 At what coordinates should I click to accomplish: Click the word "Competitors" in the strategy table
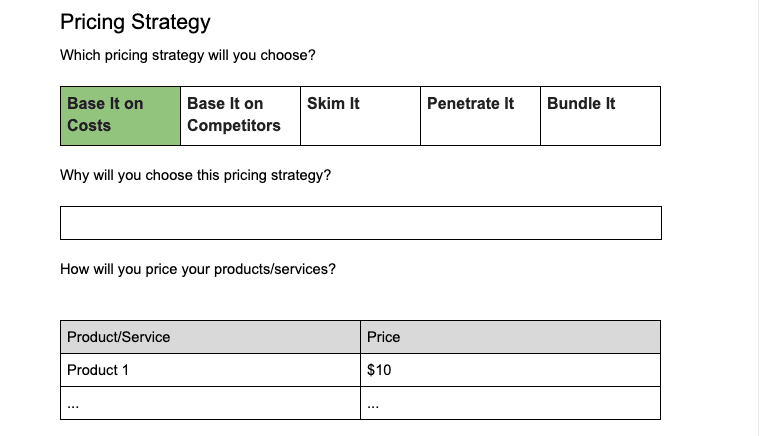pyautogui.click(x=234, y=126)
